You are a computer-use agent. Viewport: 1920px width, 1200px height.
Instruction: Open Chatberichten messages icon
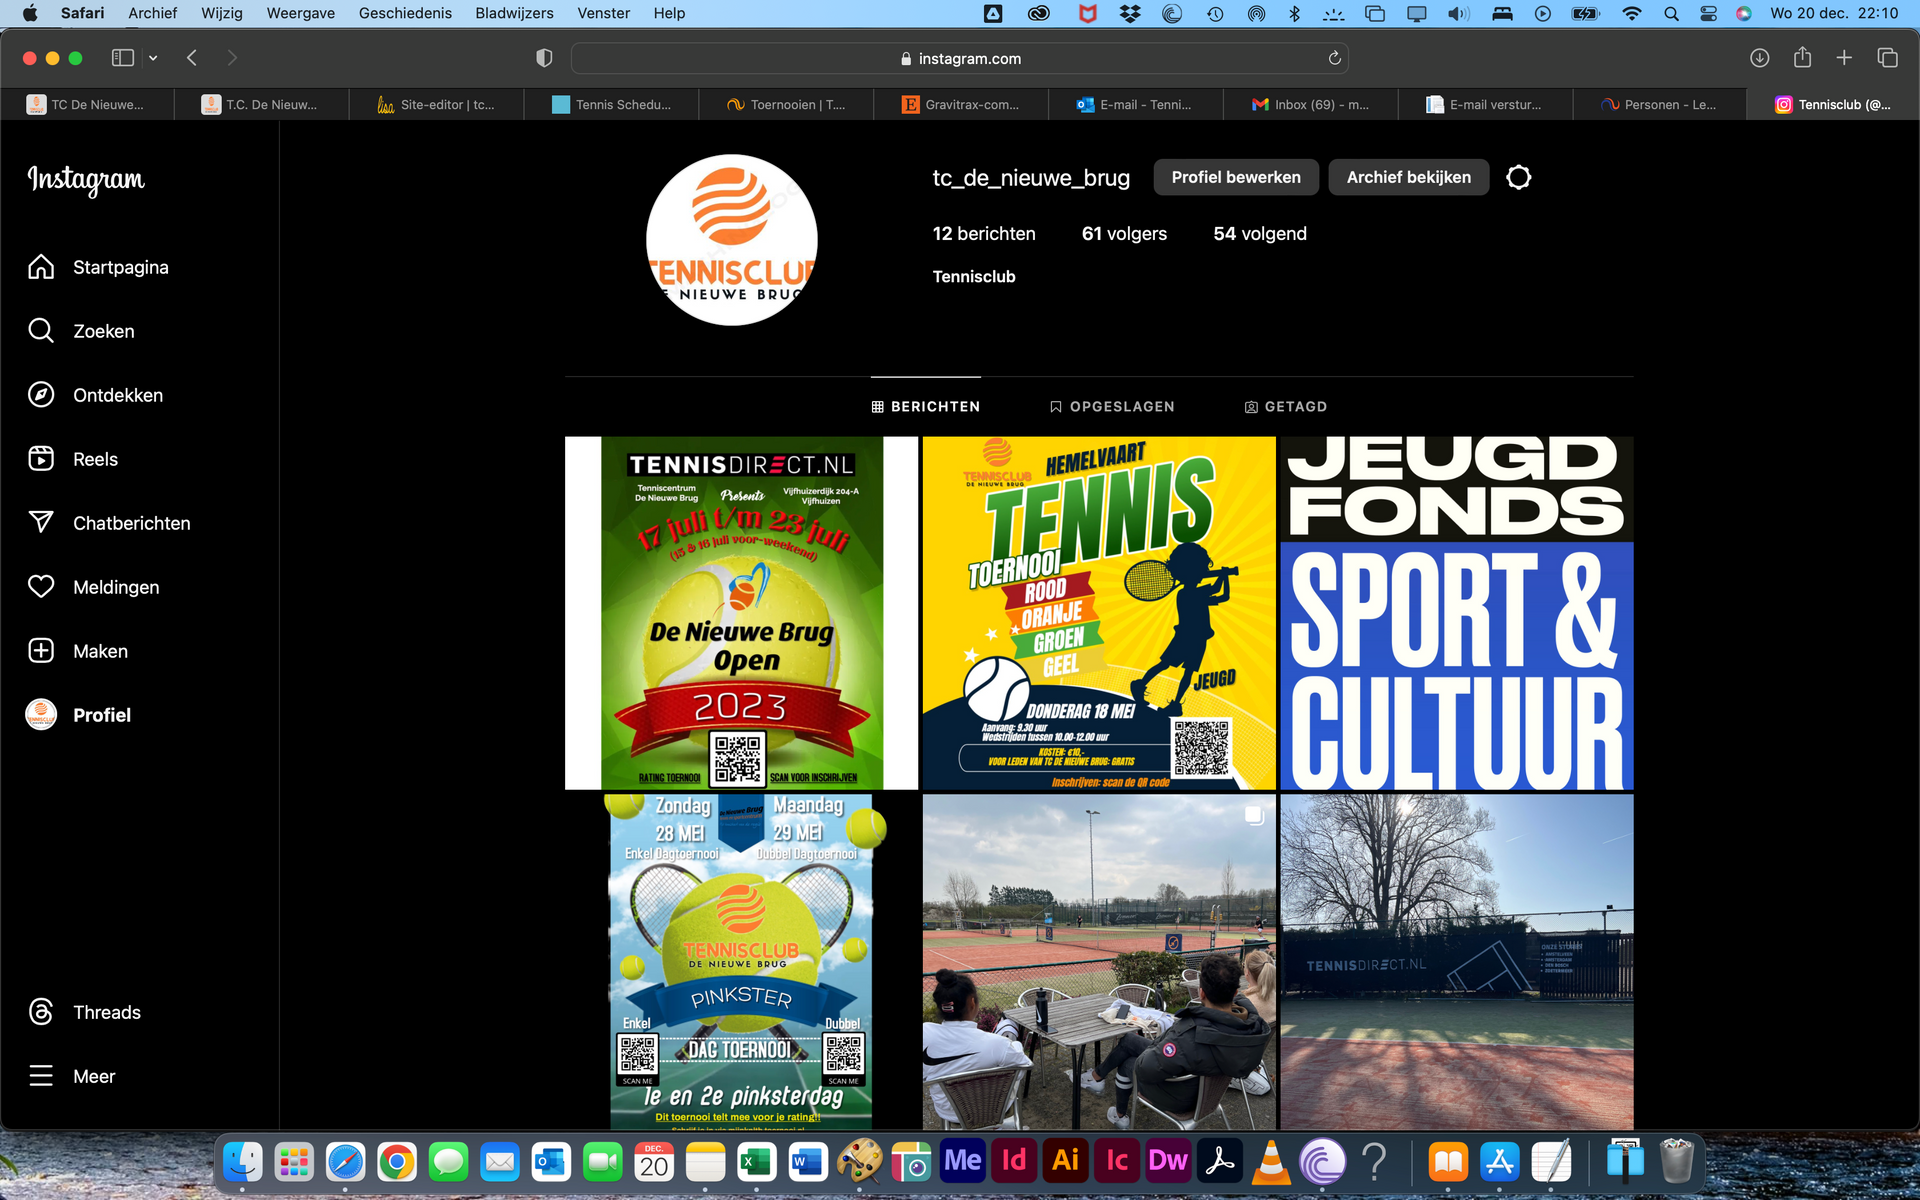[x=41, y=523]
